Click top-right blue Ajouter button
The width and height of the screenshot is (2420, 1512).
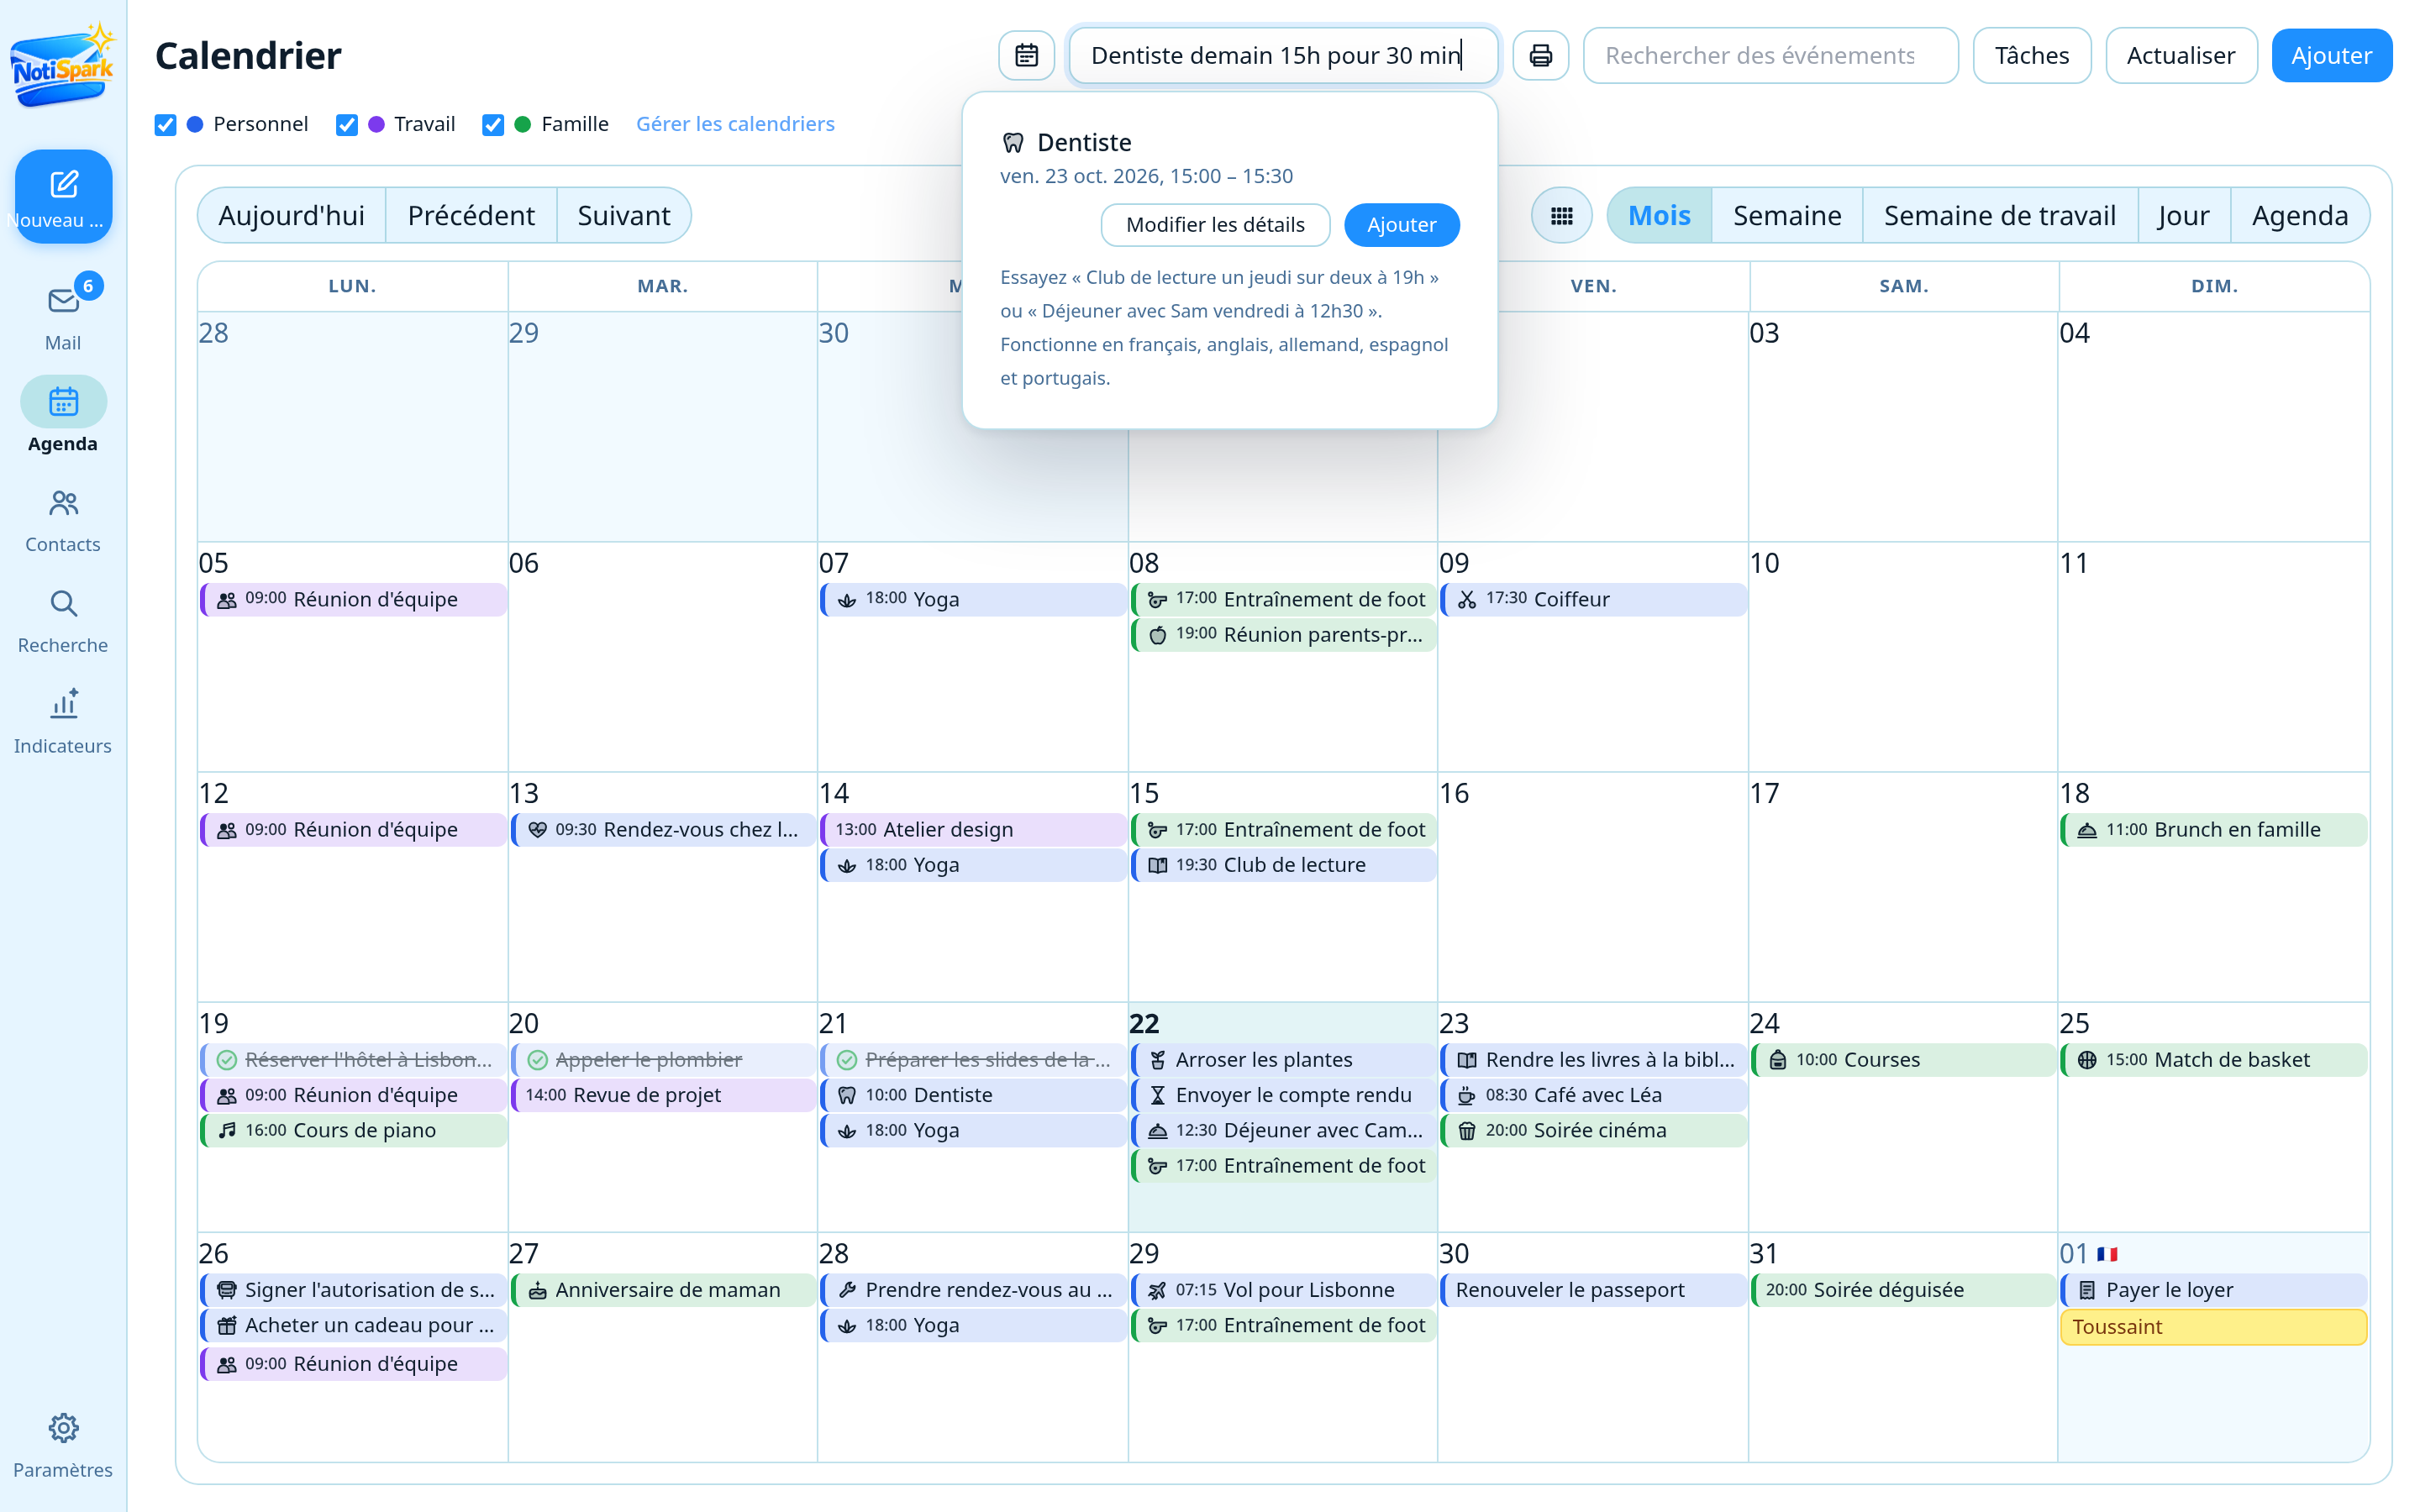coord(2331,55)
